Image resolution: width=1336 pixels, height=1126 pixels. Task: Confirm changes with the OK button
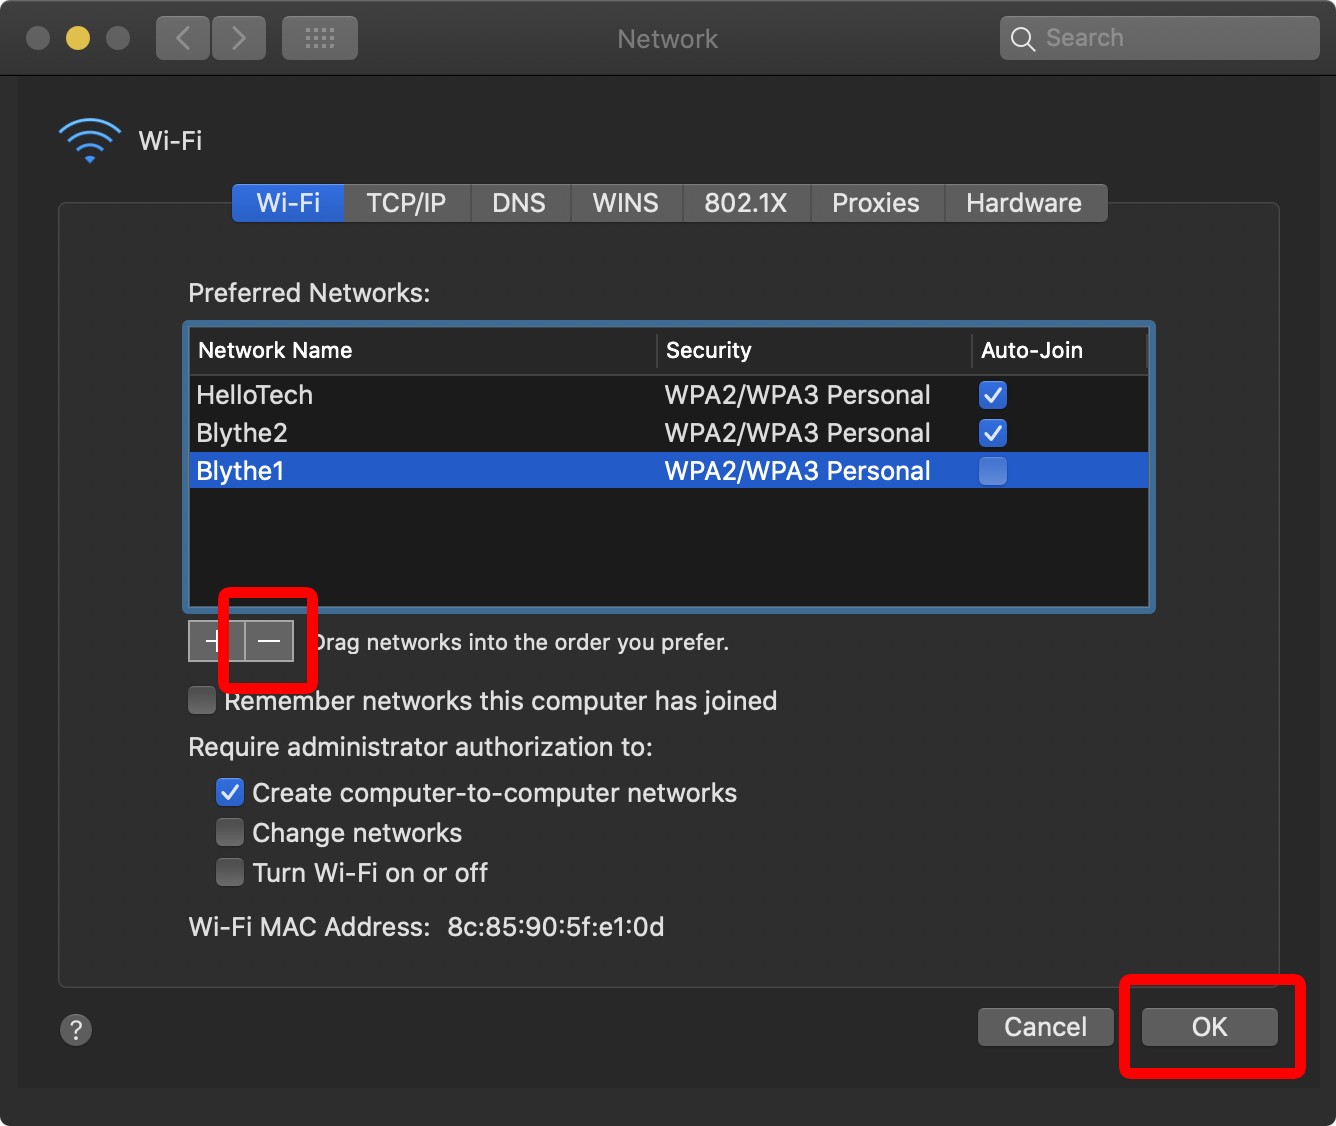click(1208, 1026)
